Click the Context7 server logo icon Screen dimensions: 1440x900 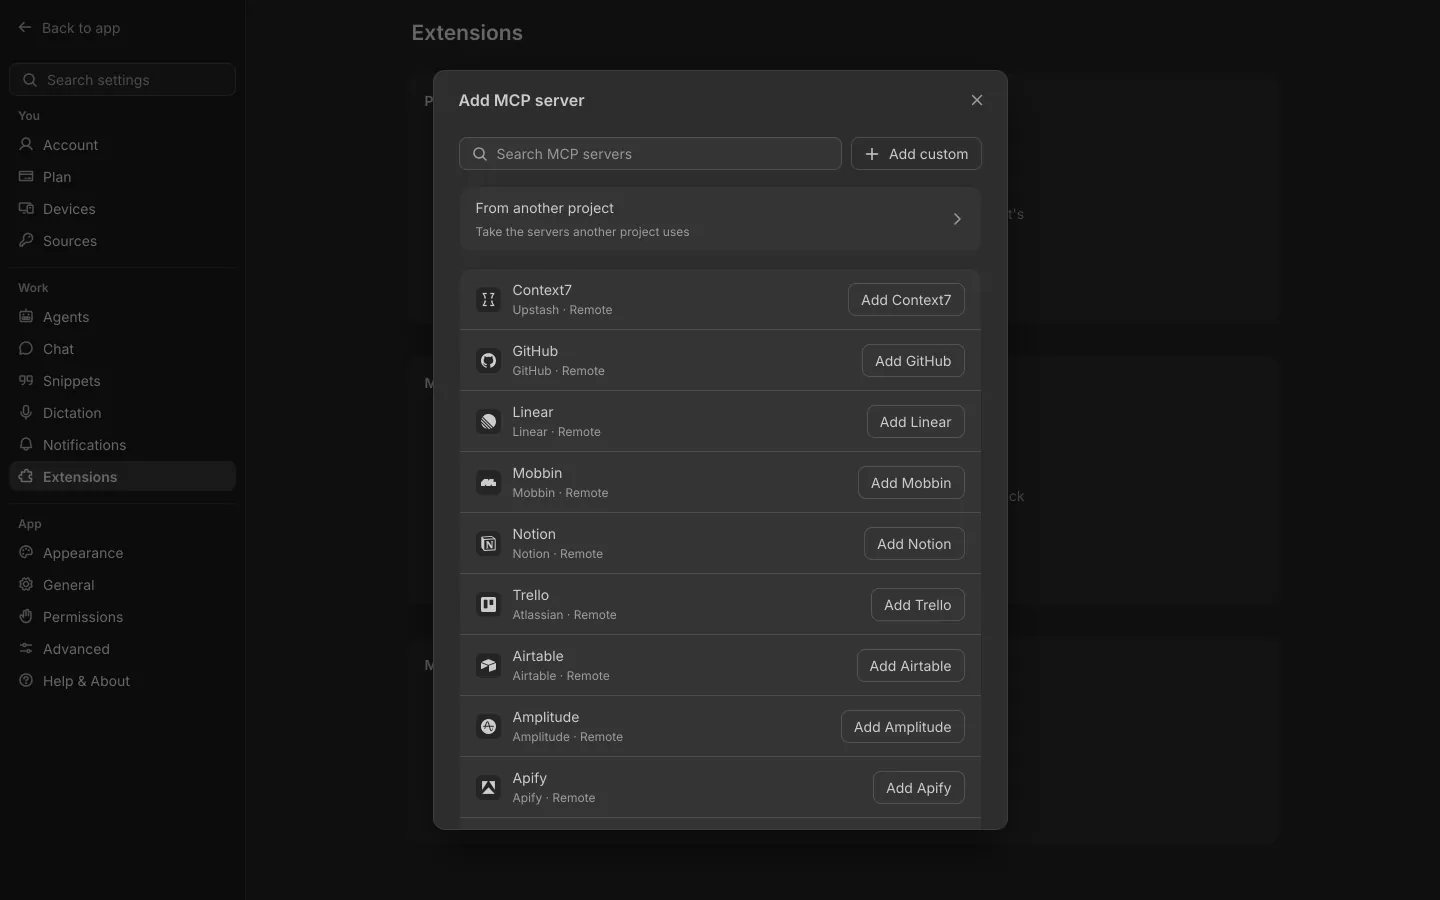pos(488,299)
